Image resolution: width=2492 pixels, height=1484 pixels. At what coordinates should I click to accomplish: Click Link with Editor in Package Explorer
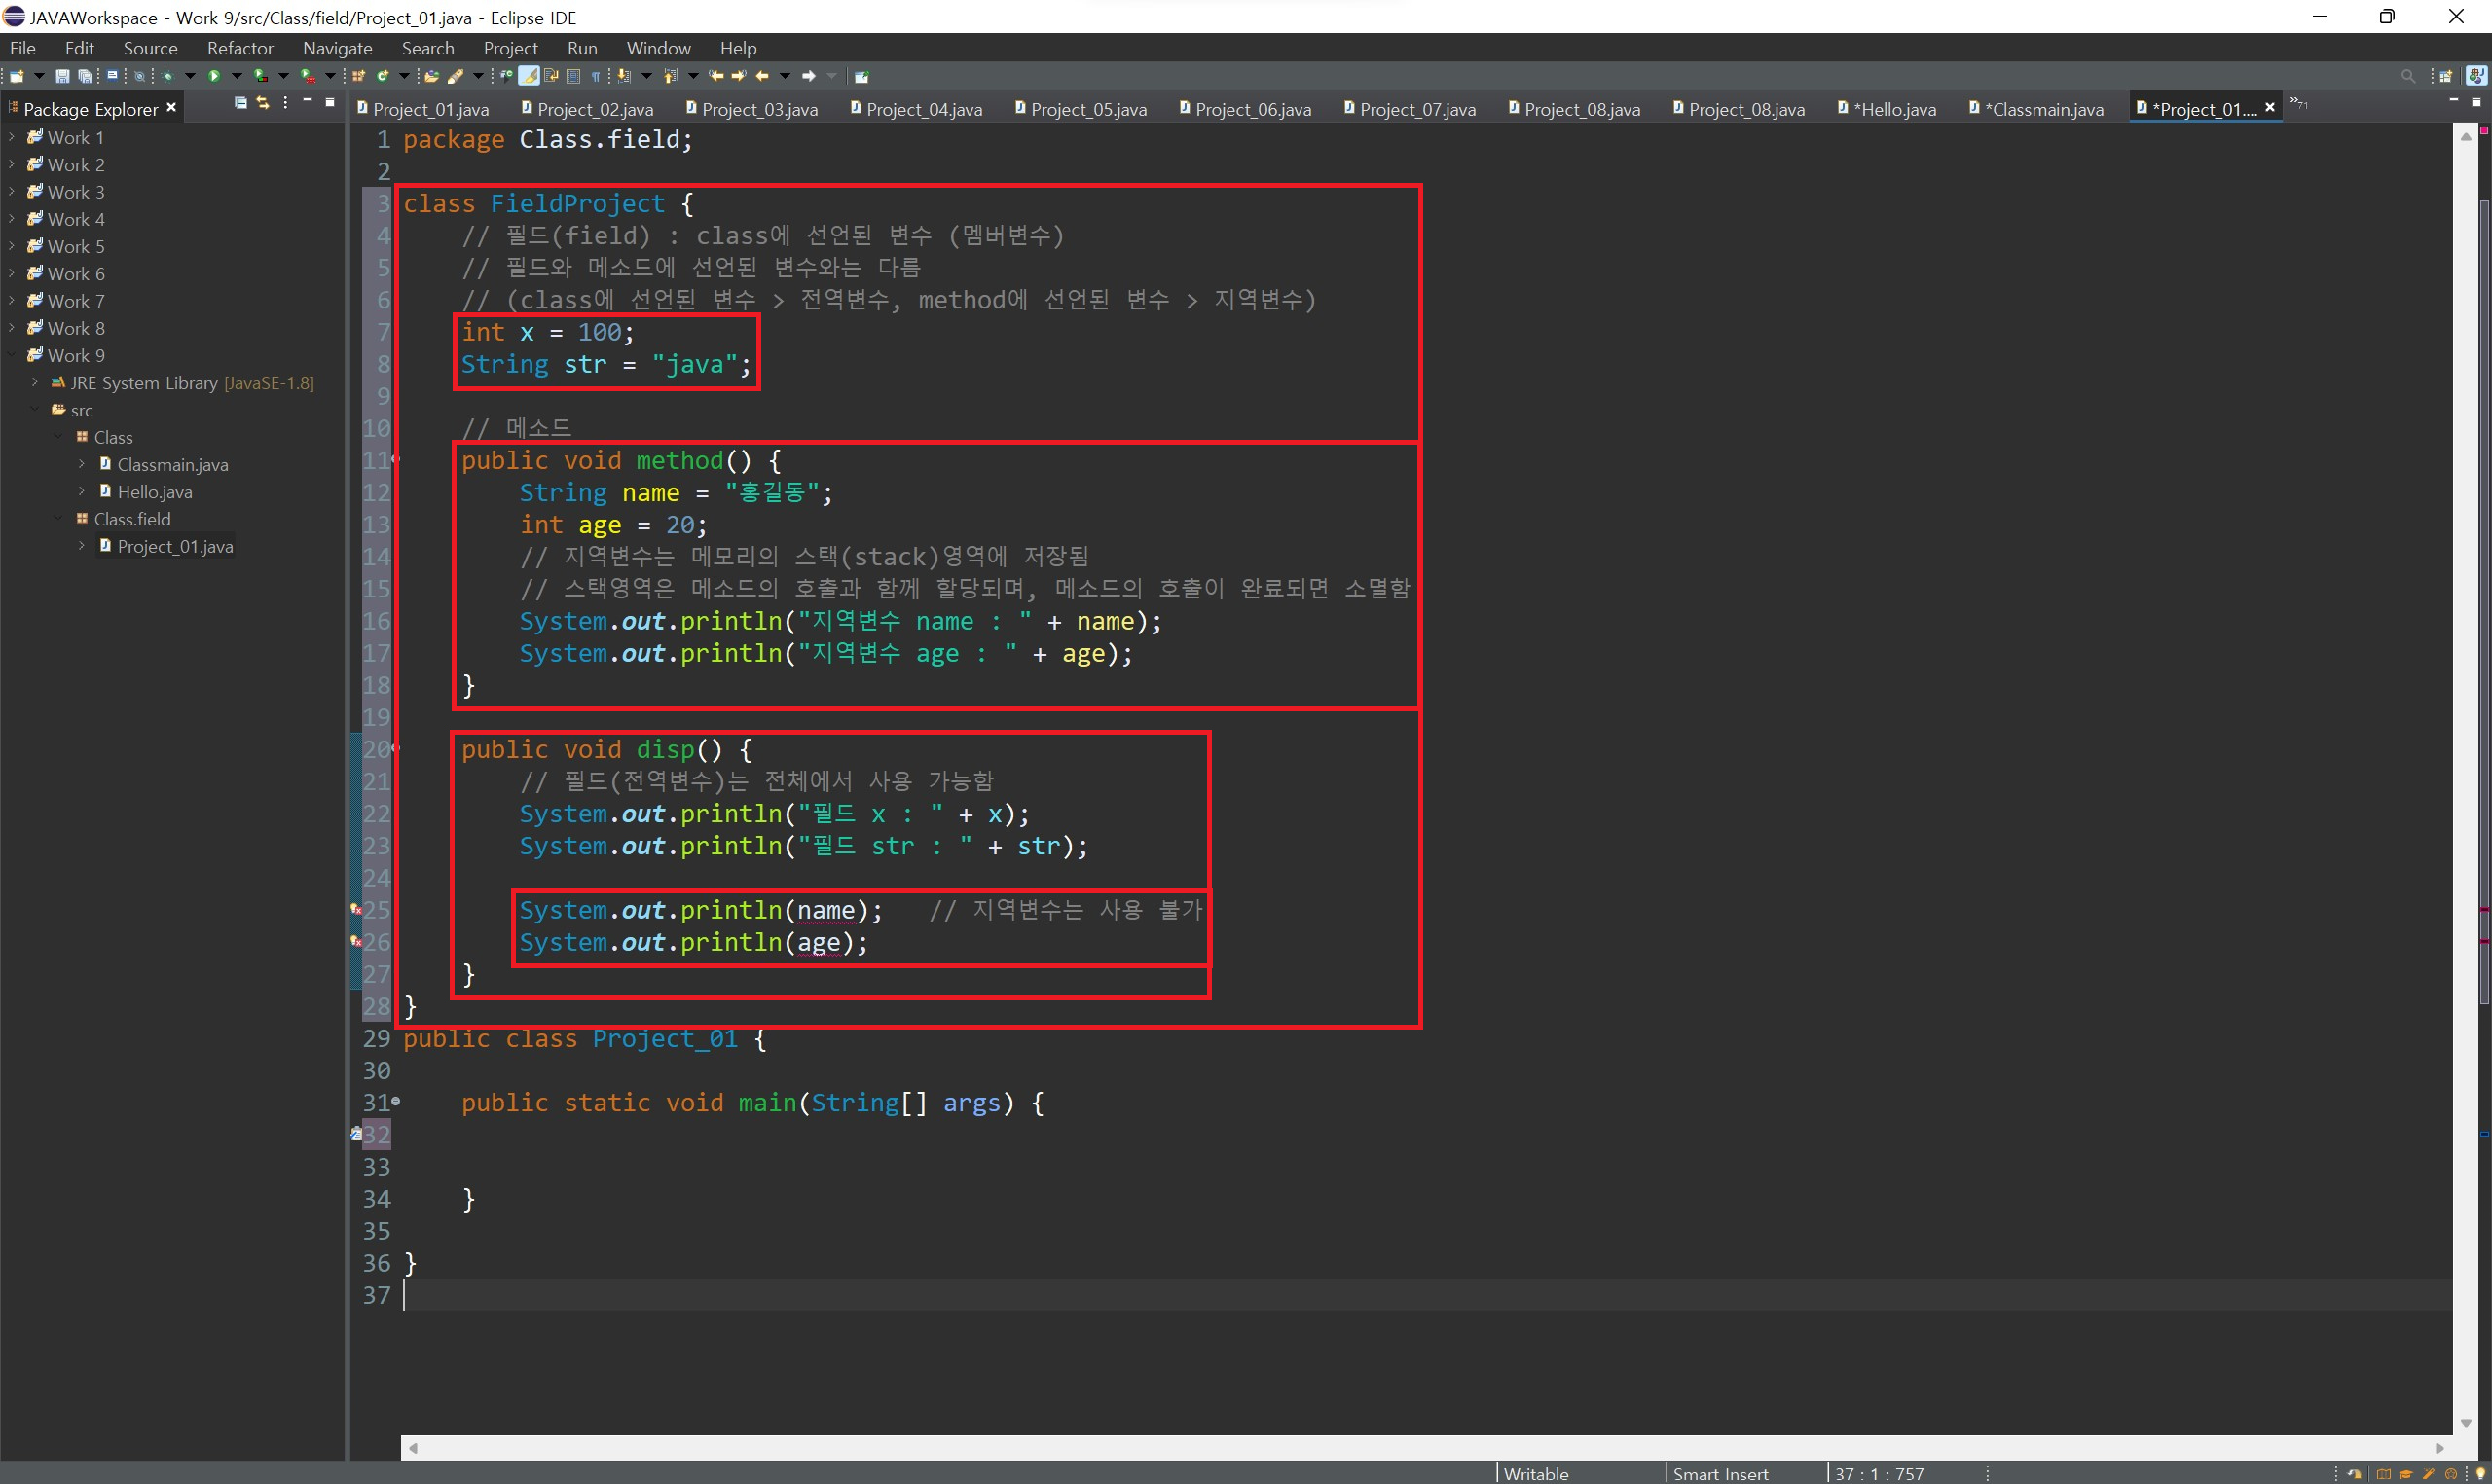point(263,103)
